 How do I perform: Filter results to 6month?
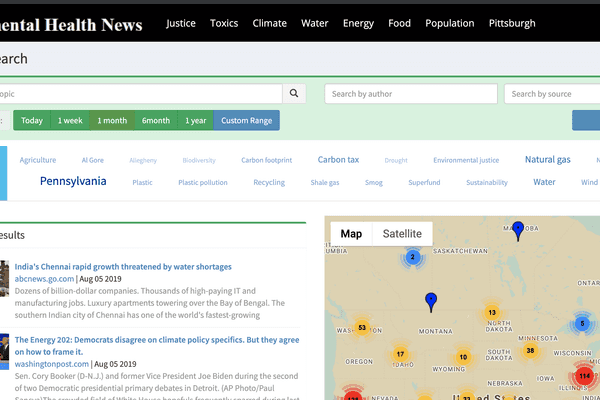pos(156,121)
